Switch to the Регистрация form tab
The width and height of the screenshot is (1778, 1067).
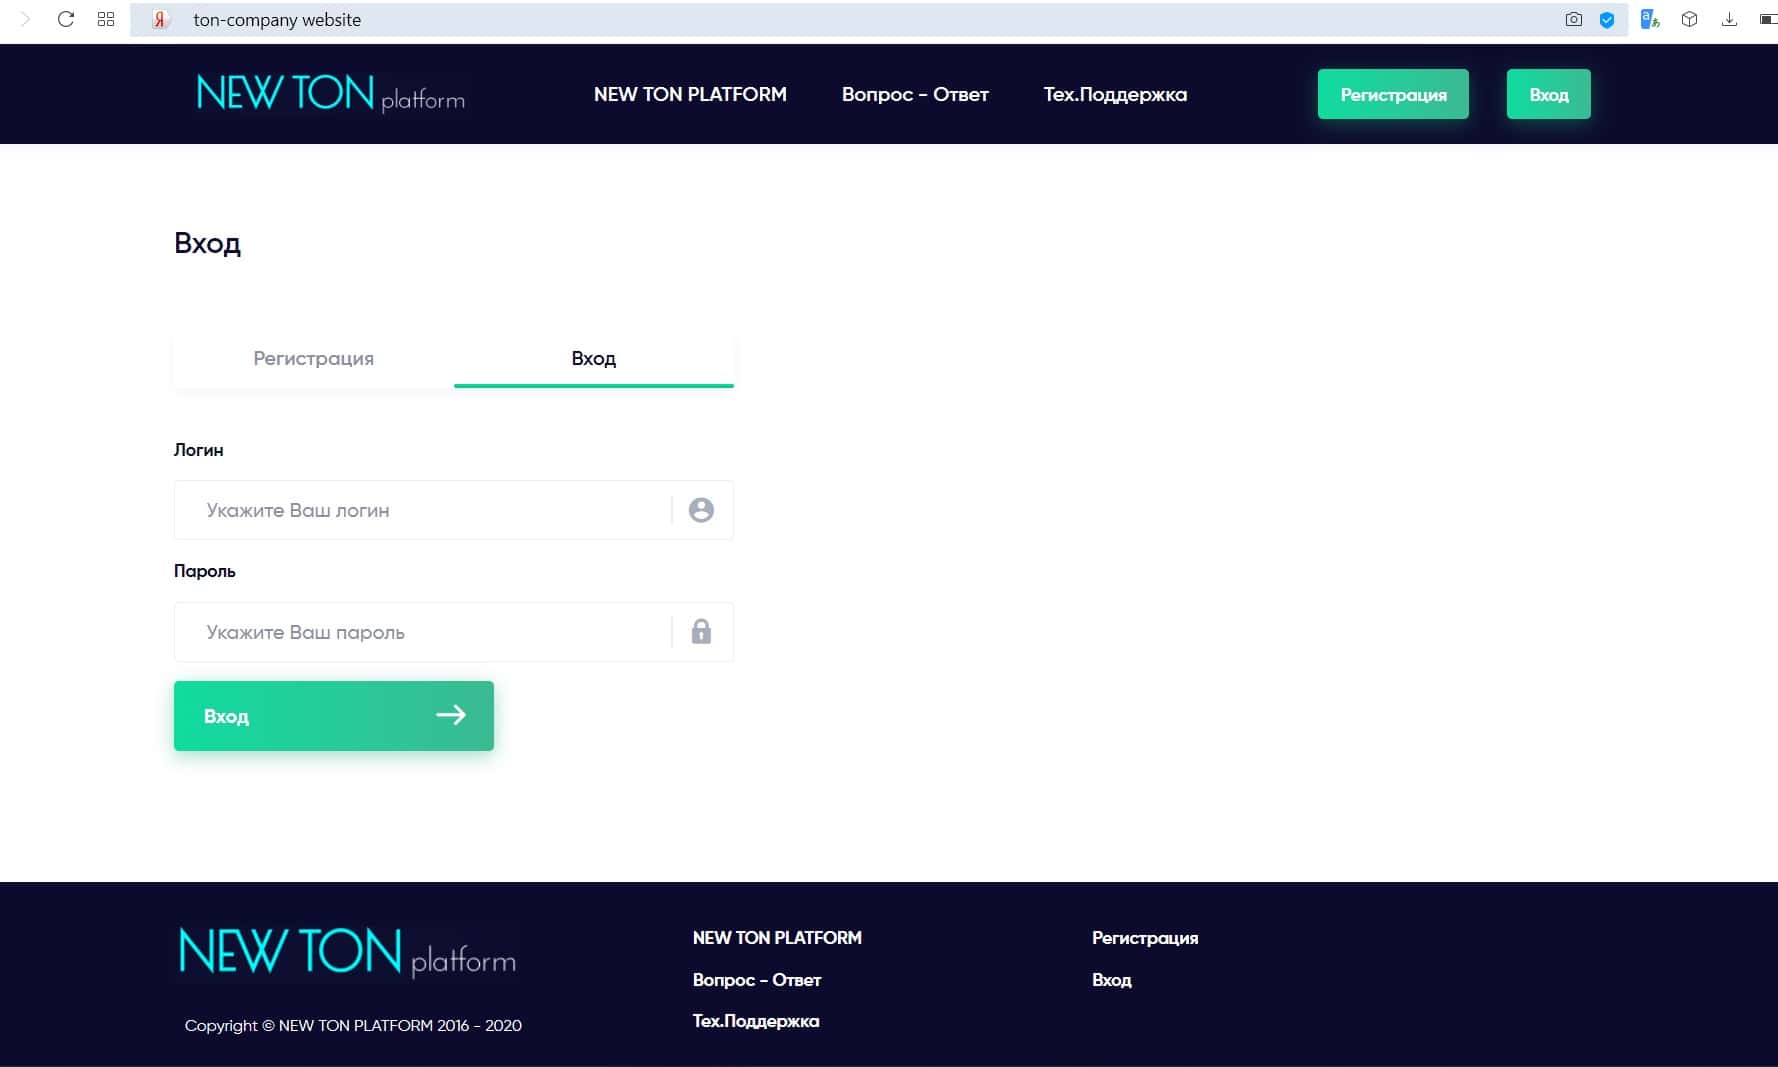pos(314,359)
